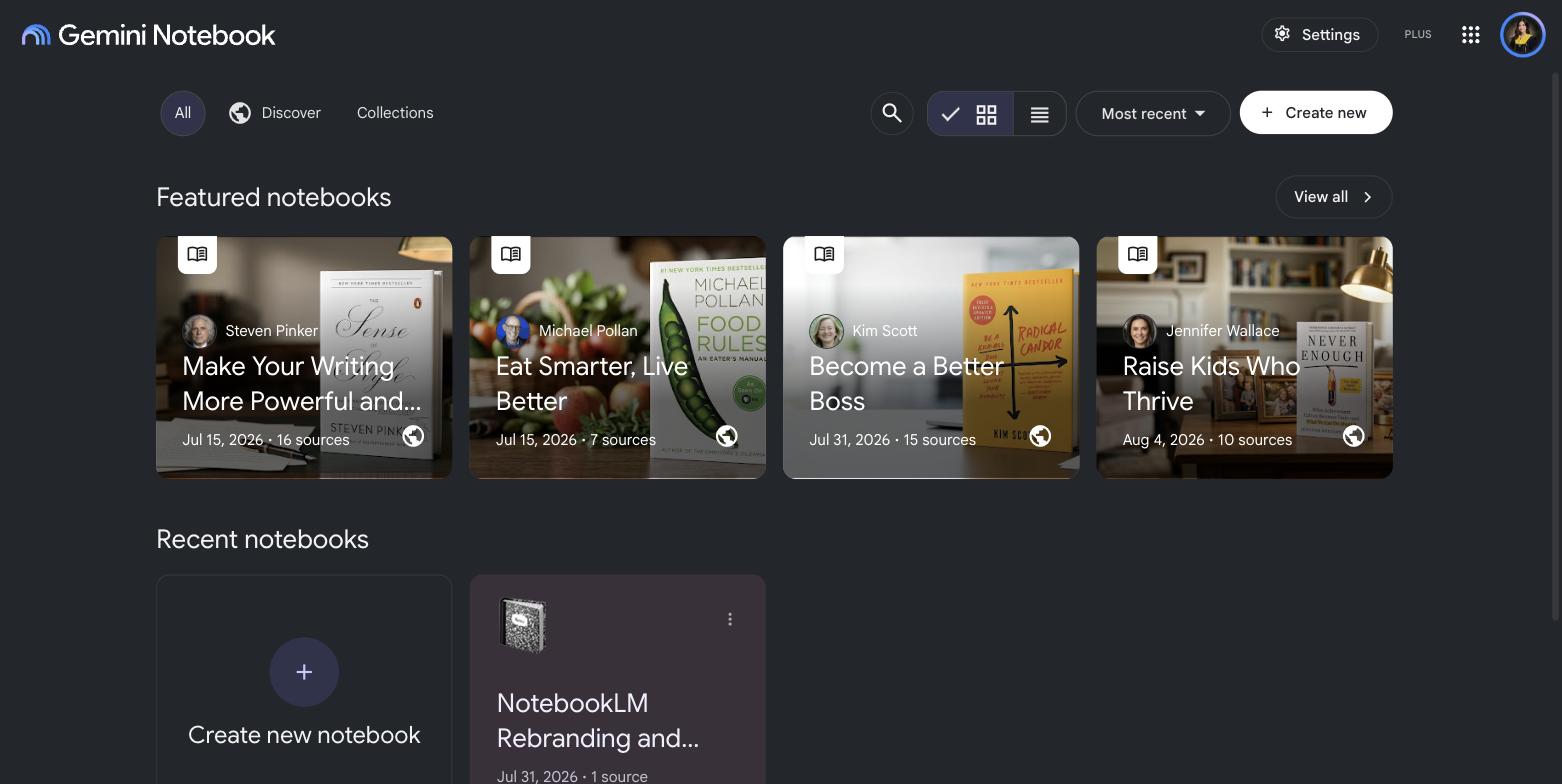Viewport: 1562px width, 784px height.
Task: Open Become a Better Boss notebook
Action: 931,358
